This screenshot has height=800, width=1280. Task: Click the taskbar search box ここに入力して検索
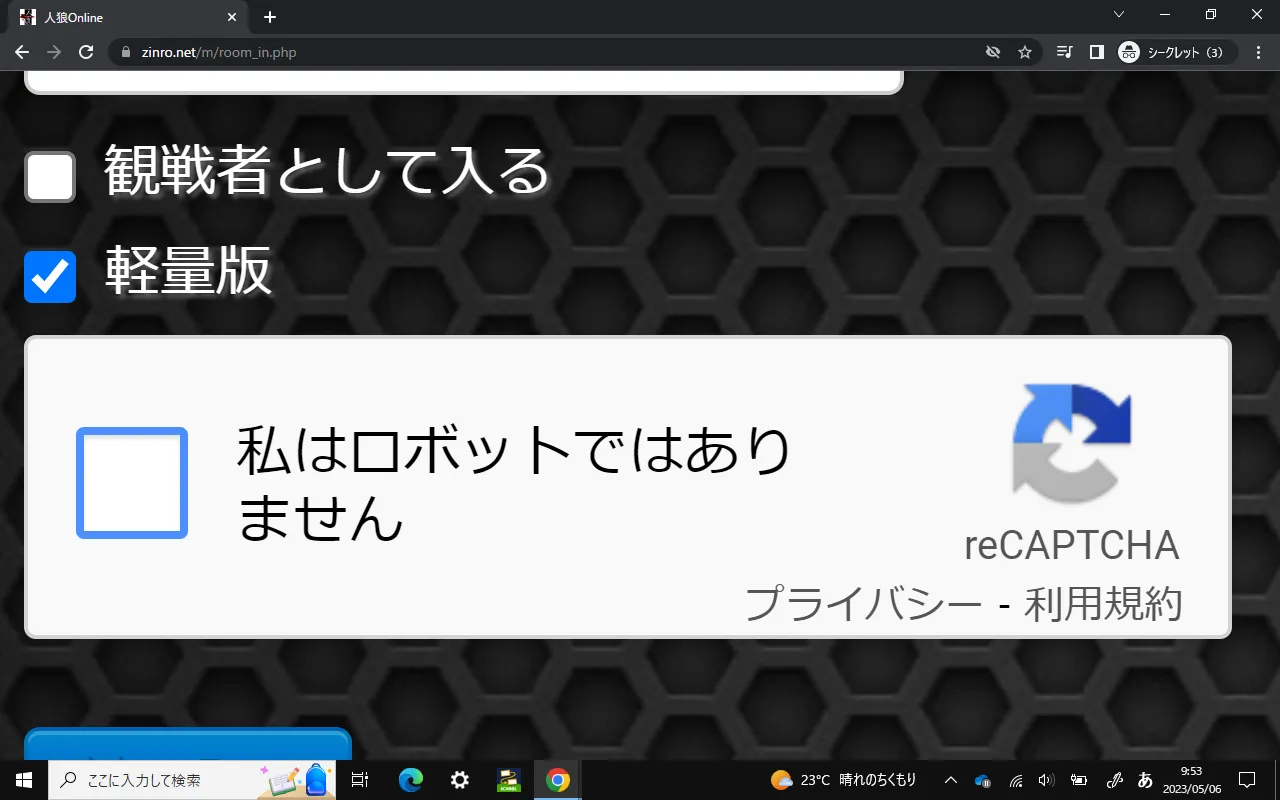(192, 780)
